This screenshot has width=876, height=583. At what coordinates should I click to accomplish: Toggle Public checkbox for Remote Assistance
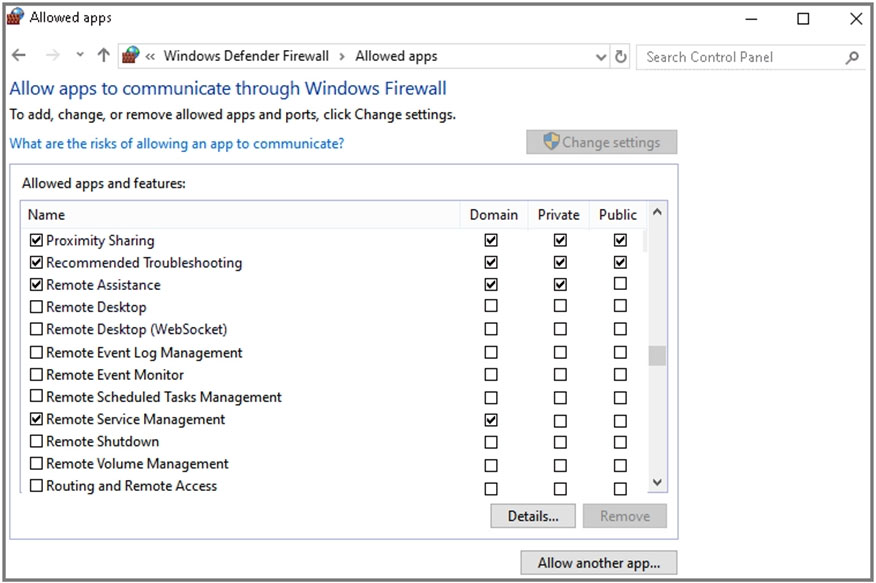(620, 284)
